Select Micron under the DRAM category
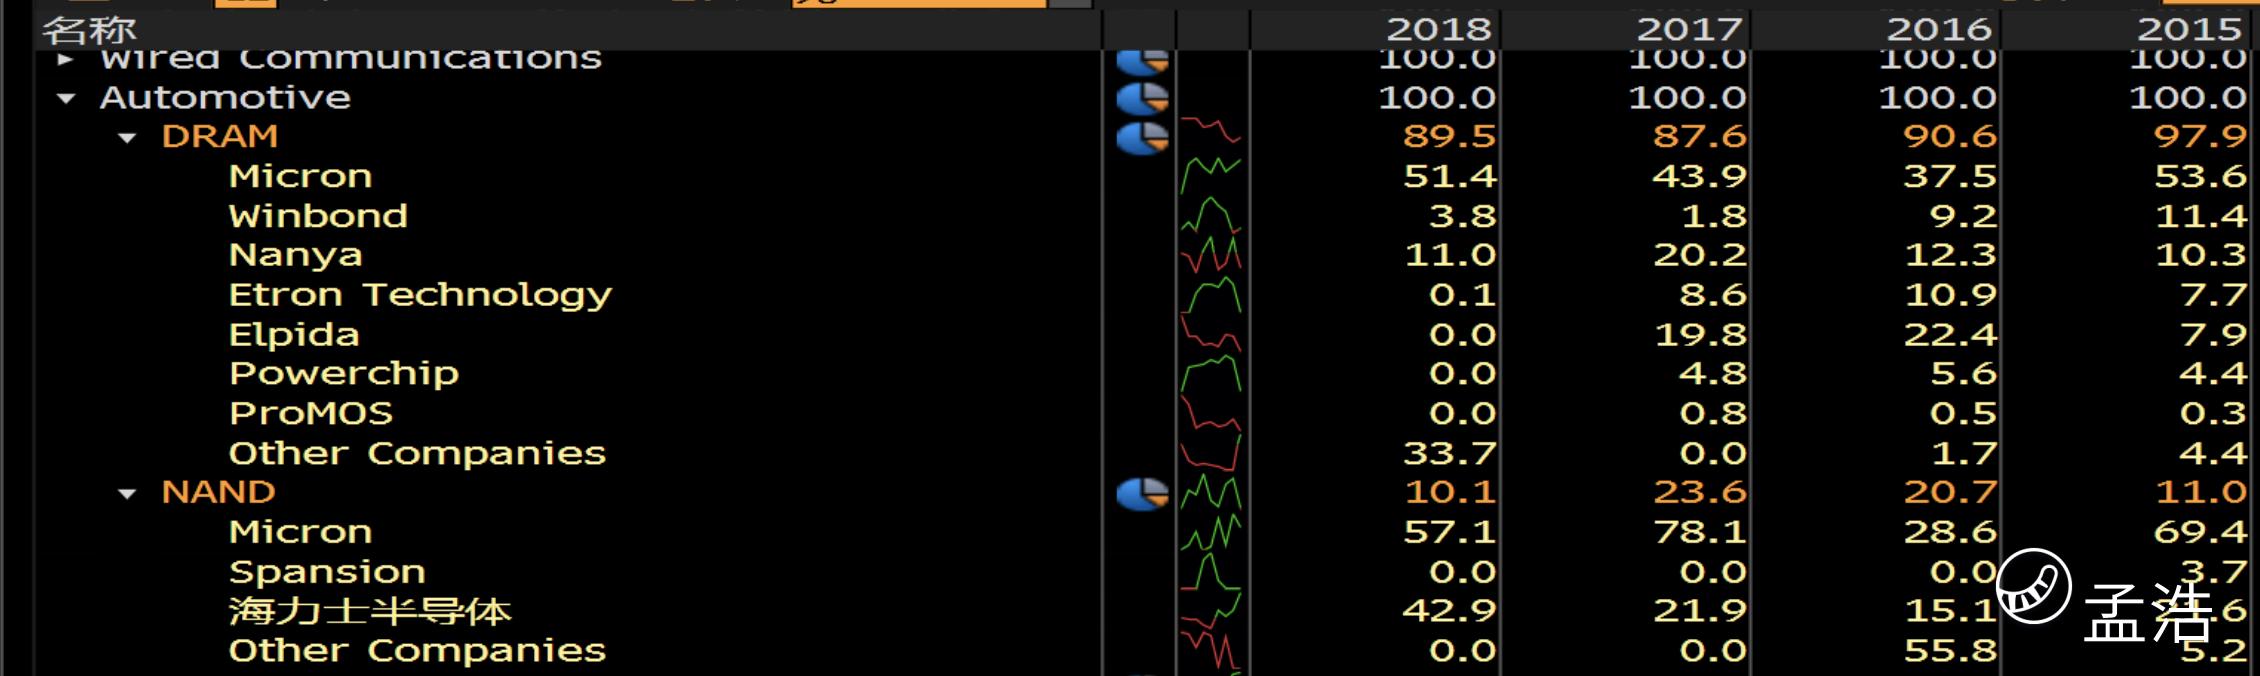Screen dimensions: 2260x676 pos(300,176)
